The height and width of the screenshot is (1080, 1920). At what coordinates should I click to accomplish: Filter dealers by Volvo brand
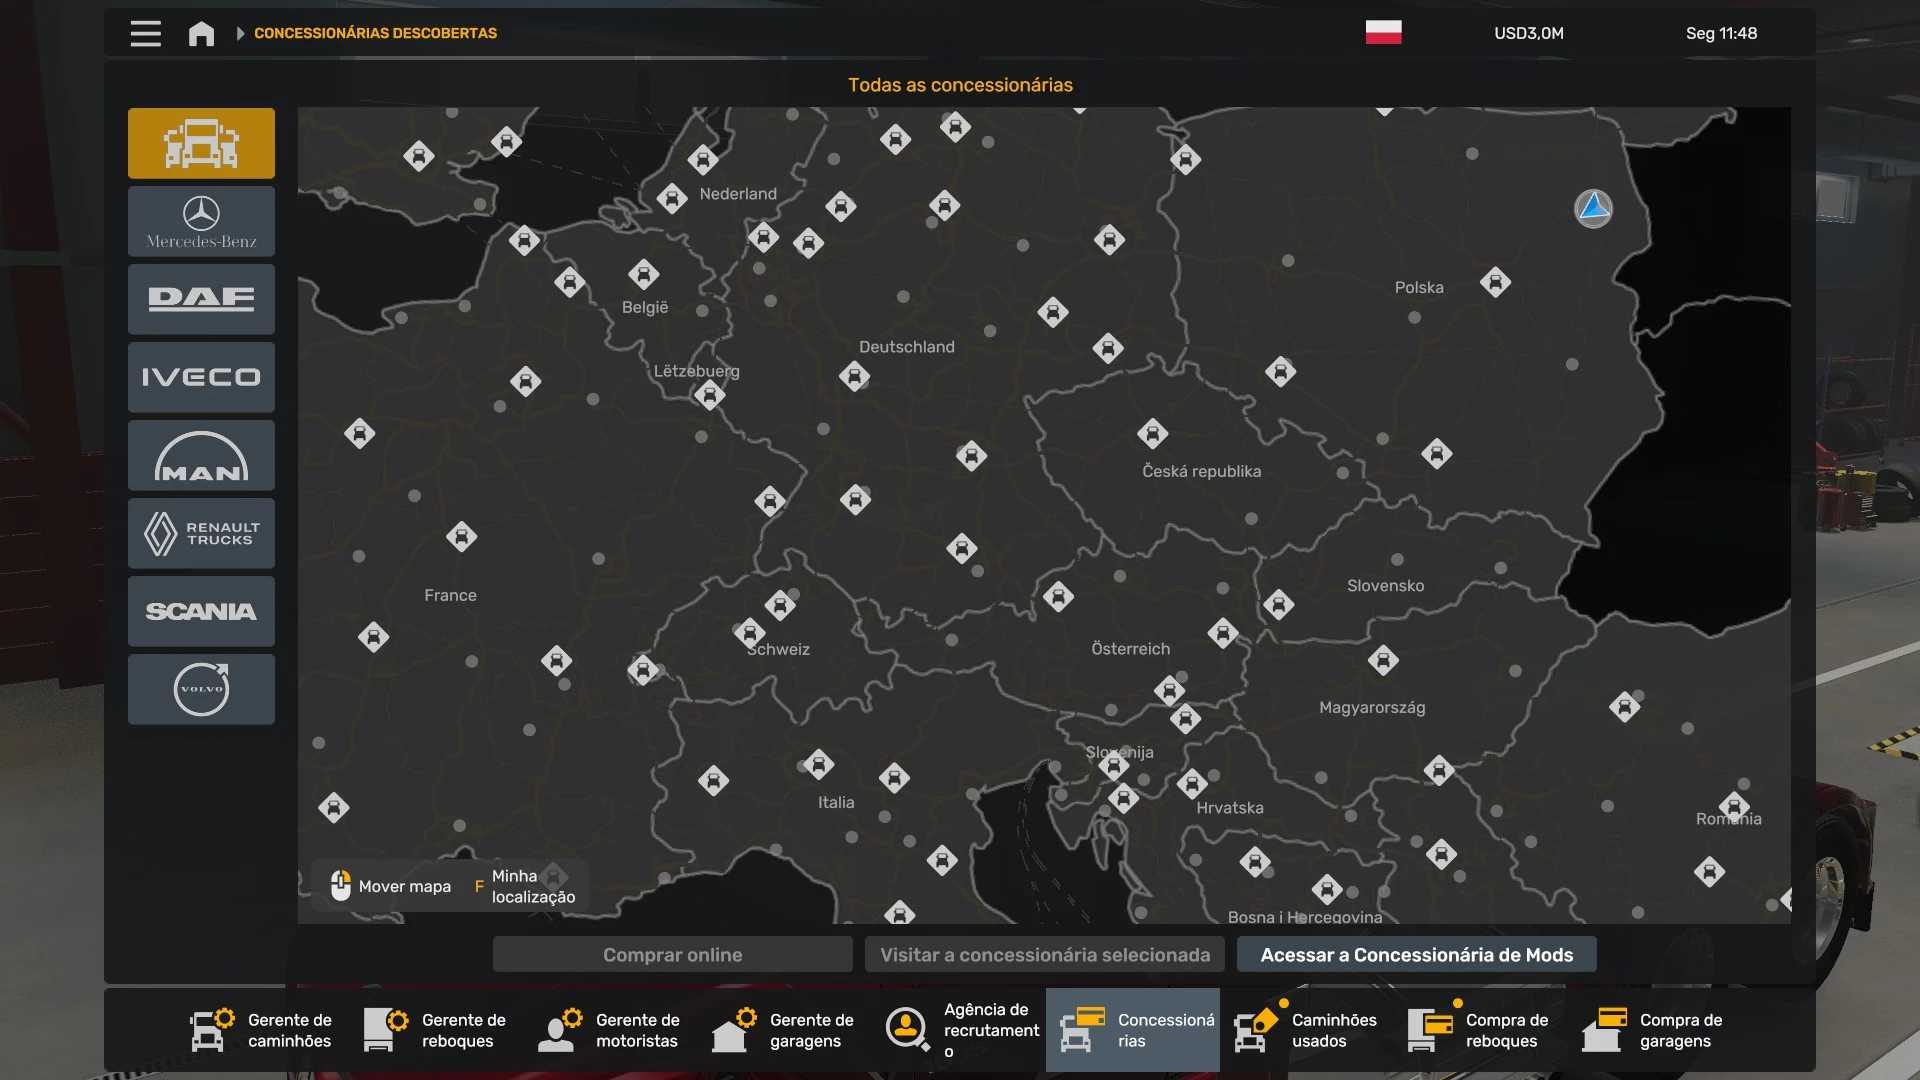coord(201,689)
